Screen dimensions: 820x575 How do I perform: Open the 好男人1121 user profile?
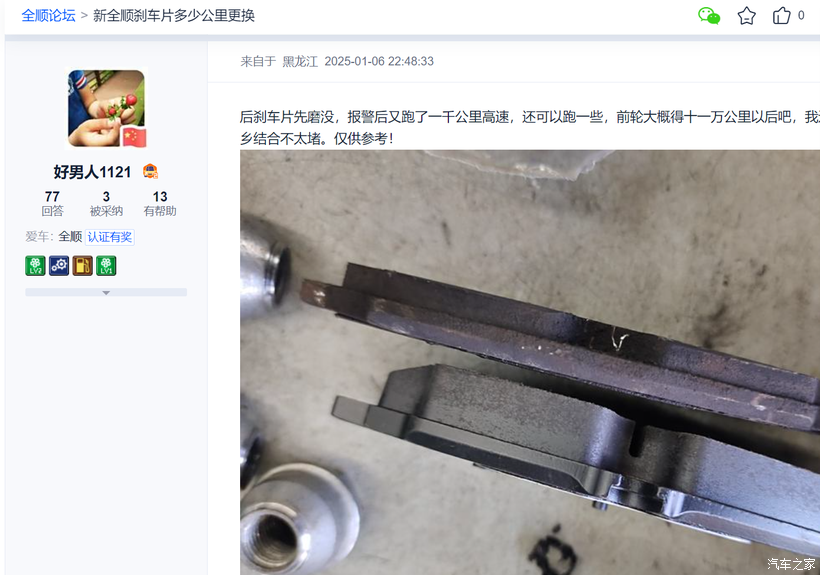(x=92, y=171)
